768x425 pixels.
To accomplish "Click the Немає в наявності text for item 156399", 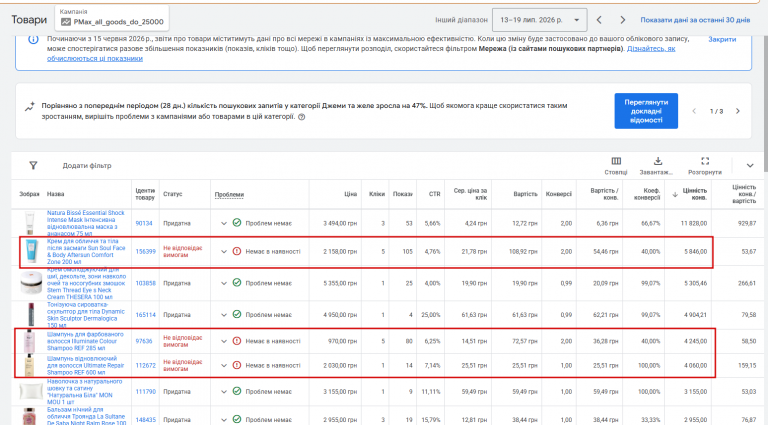I will pos(273,252).
